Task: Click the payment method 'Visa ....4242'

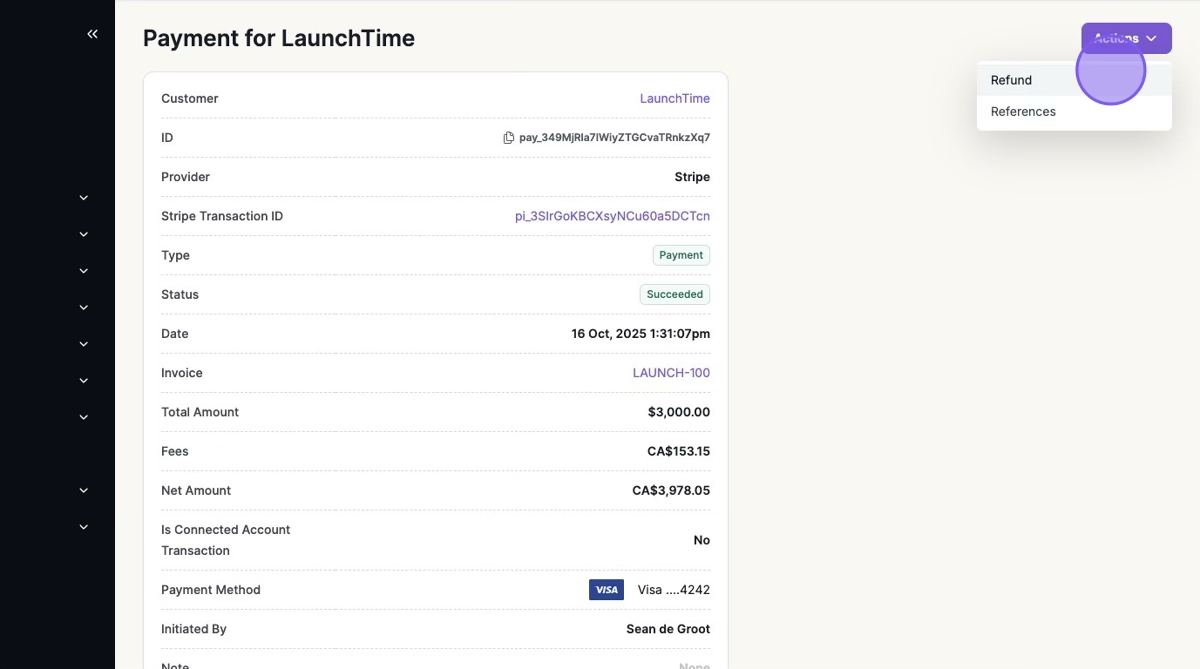Action: pyautogui.click(x=674, y=590)
